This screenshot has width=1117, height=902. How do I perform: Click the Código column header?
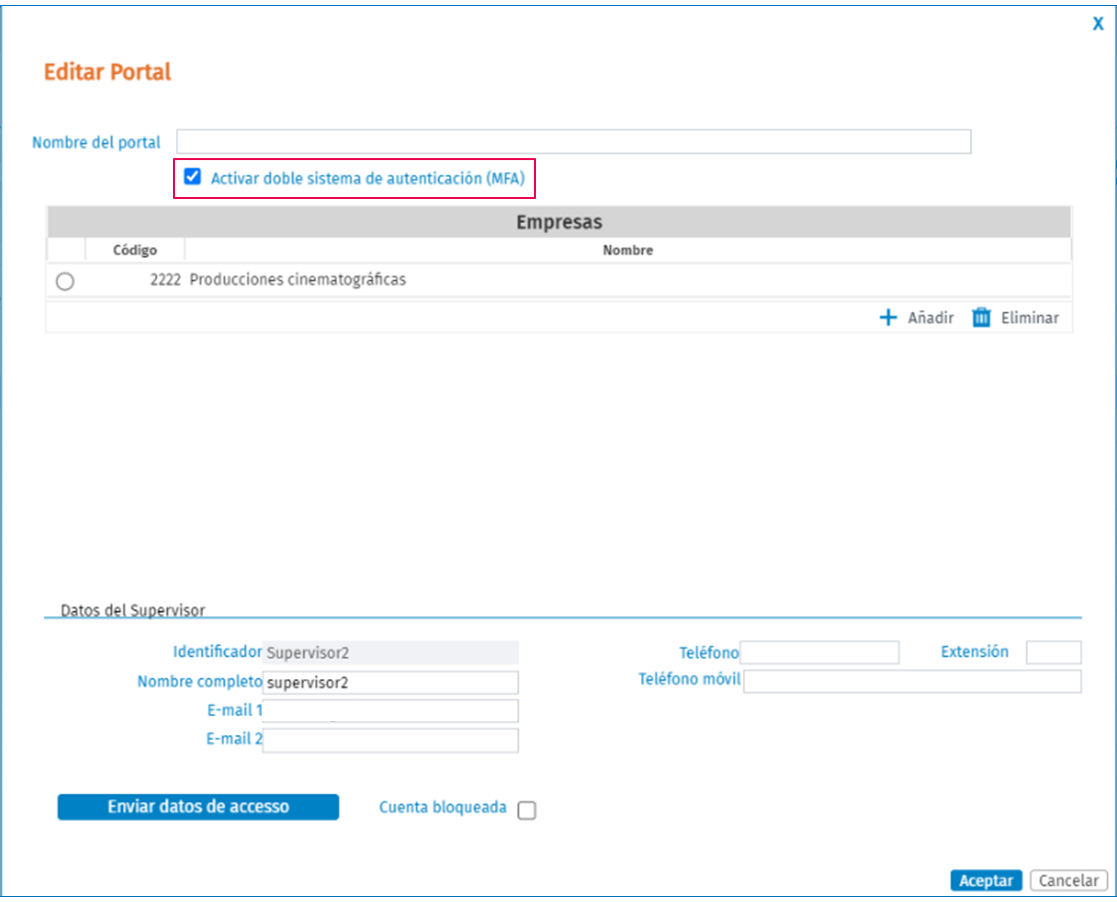coord(135,250)
